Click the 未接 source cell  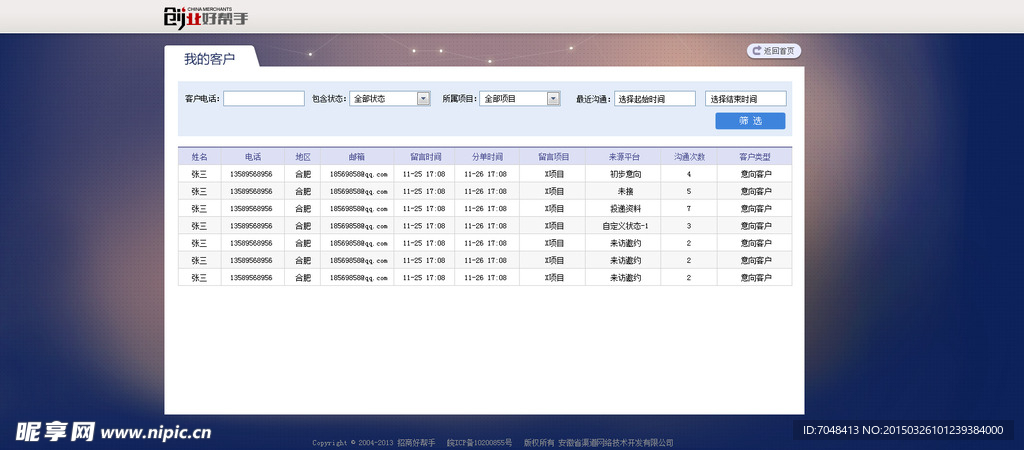(x=624, y=191)
